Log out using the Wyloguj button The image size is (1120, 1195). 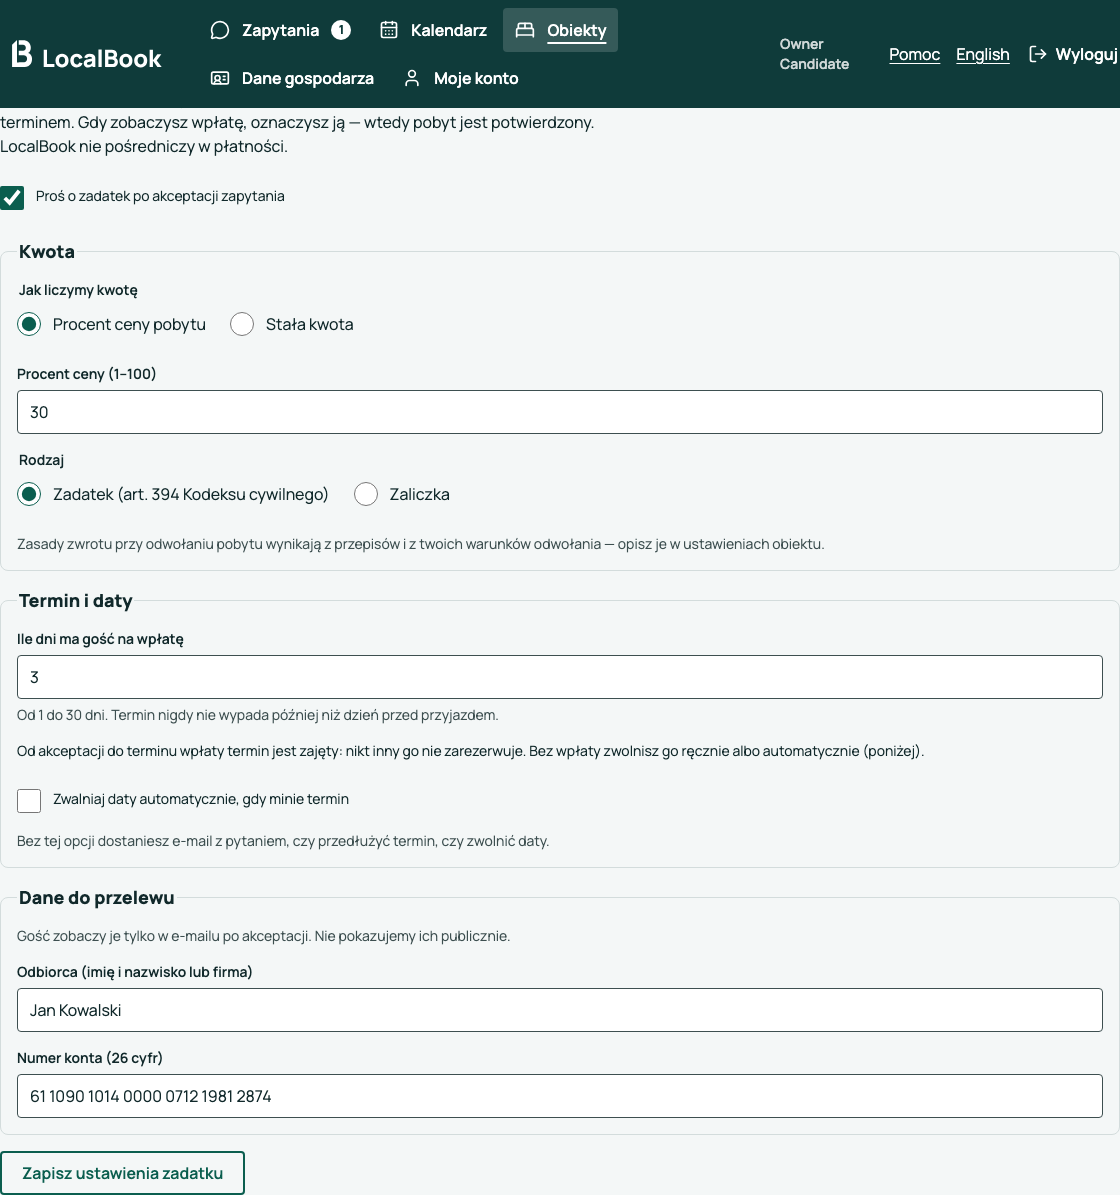click(x=1073, y=54)
